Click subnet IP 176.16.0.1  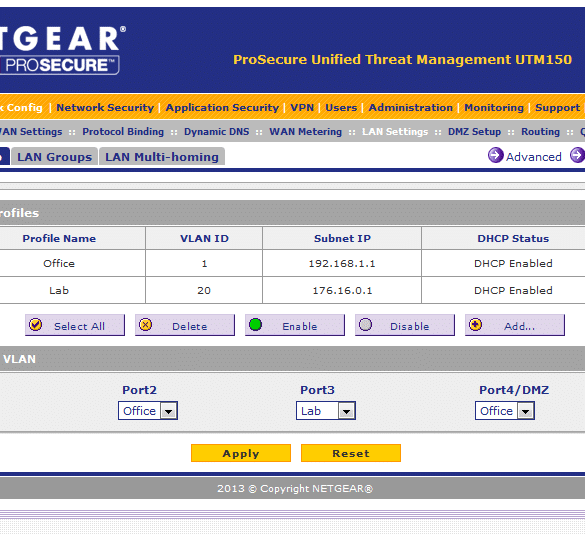click(x=342, y=290)
